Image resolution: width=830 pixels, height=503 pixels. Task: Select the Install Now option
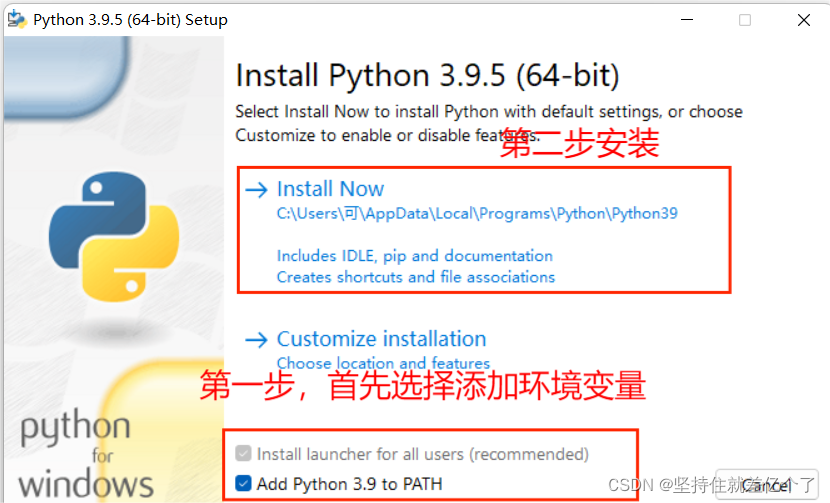[330, 189]
